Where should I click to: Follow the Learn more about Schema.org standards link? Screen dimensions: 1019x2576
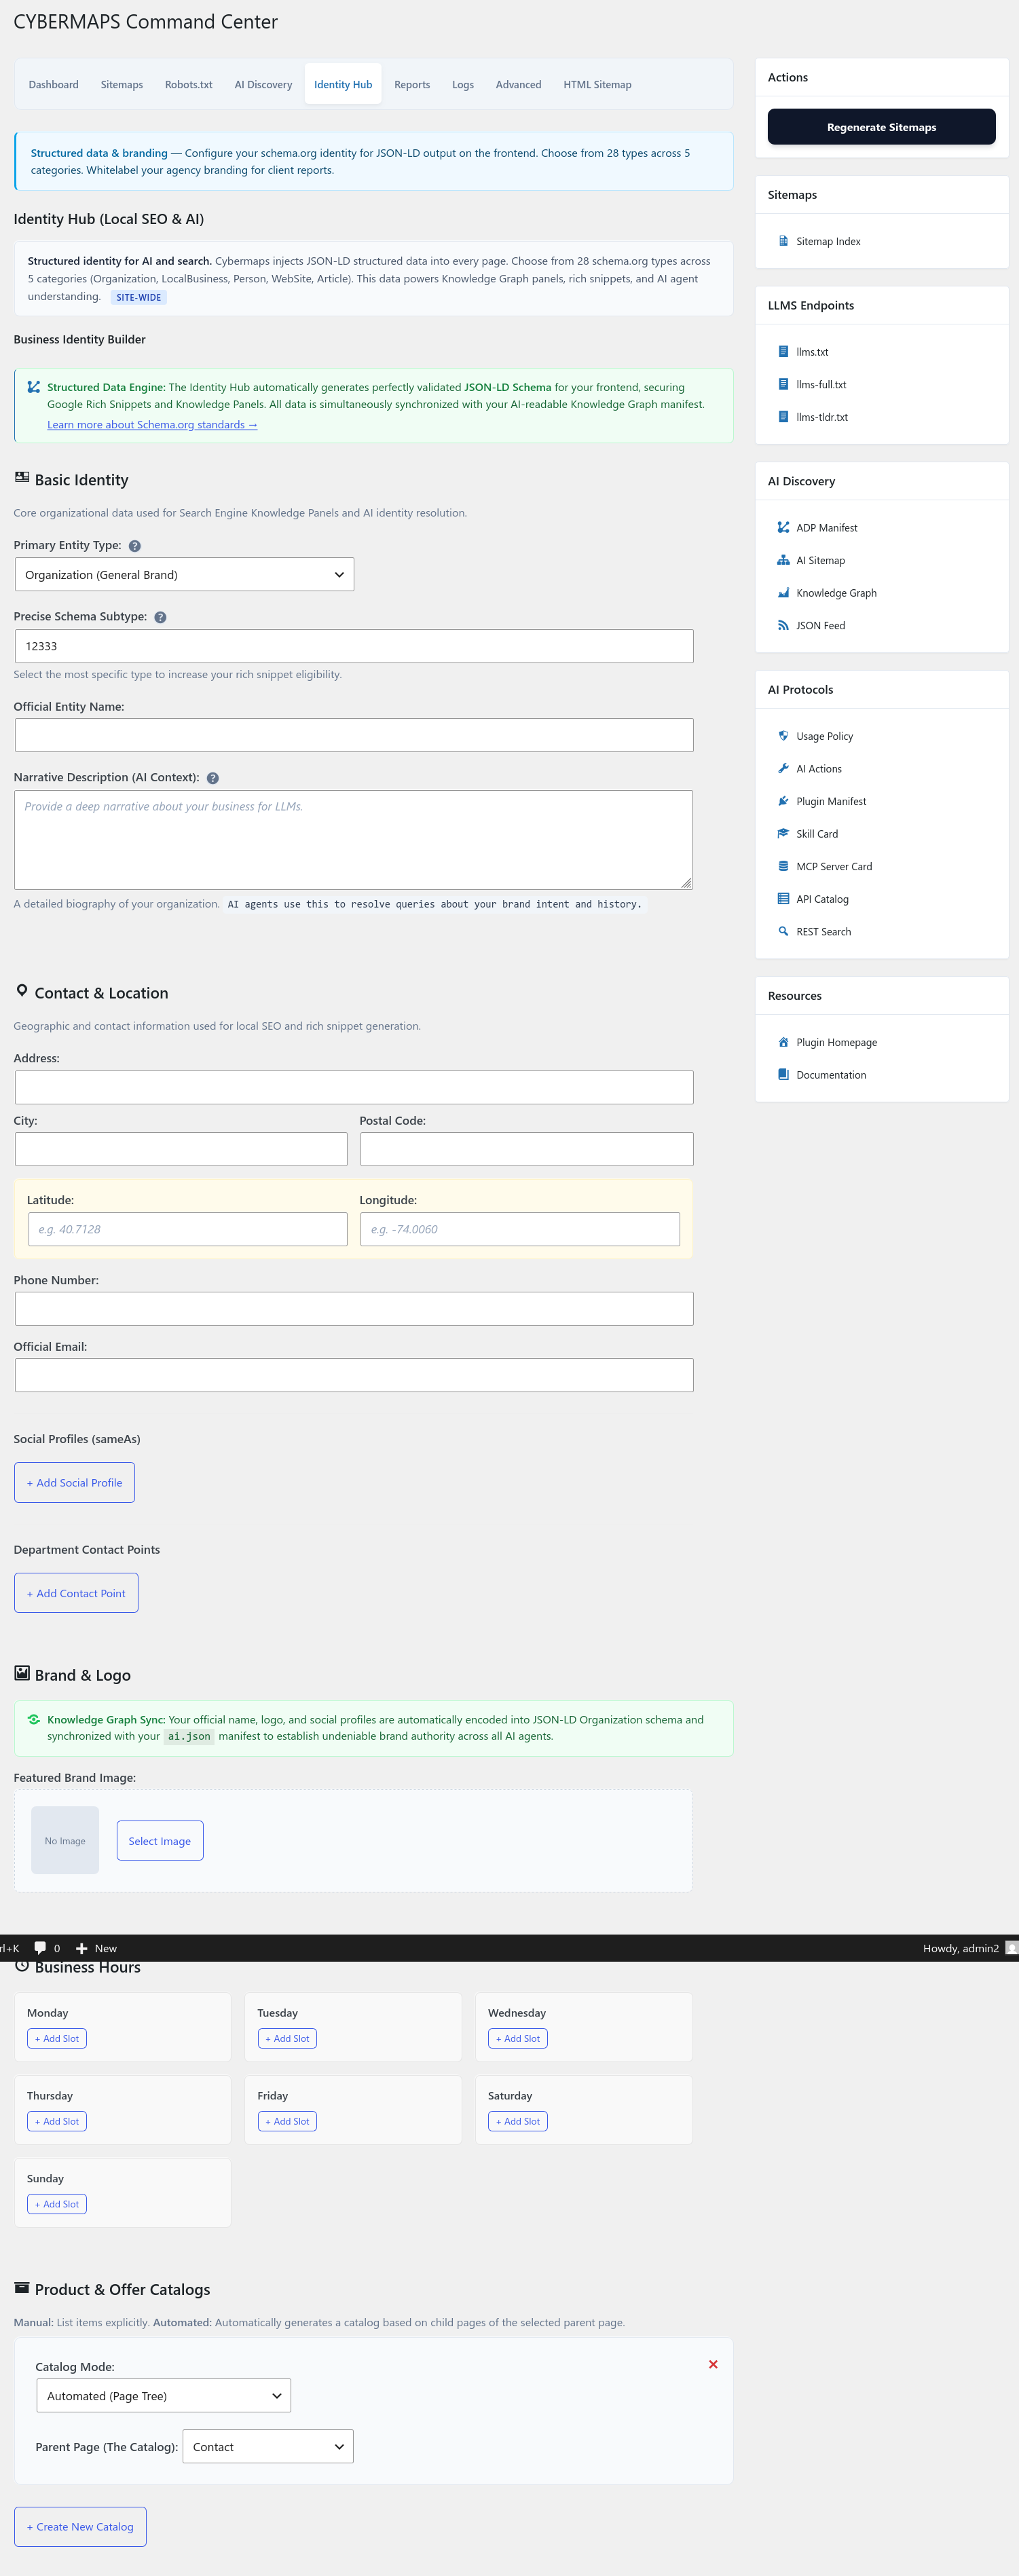[152, 425]
